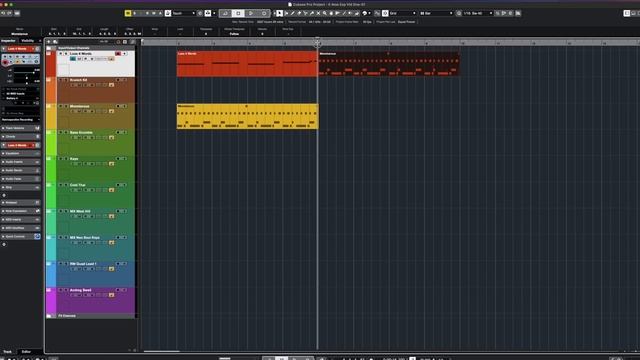Open the inspector settings gear below Strip section
The width and height of the screenshot is (640, 360).
coord(4,195)
